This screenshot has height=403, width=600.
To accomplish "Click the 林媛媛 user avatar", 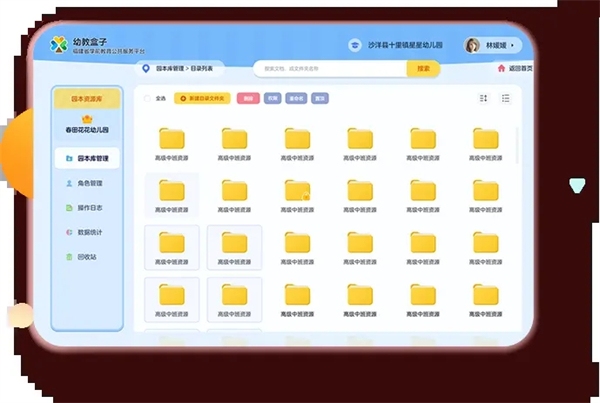I will [472, 45].
